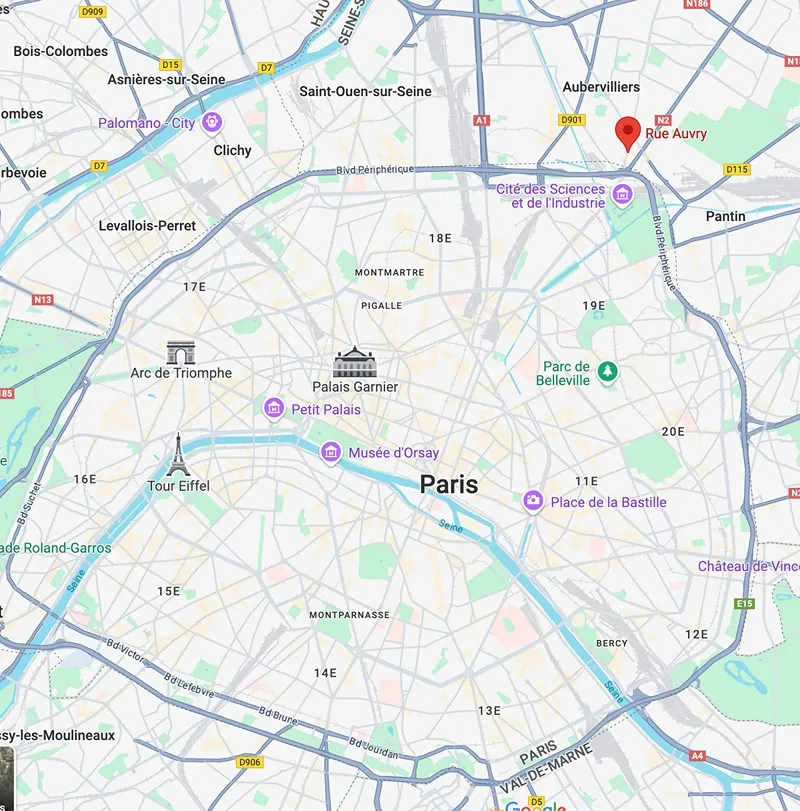The height and width of the screenshot is (811, 800).
Task: Select the Château de Vincennes label
Action: 749,566
